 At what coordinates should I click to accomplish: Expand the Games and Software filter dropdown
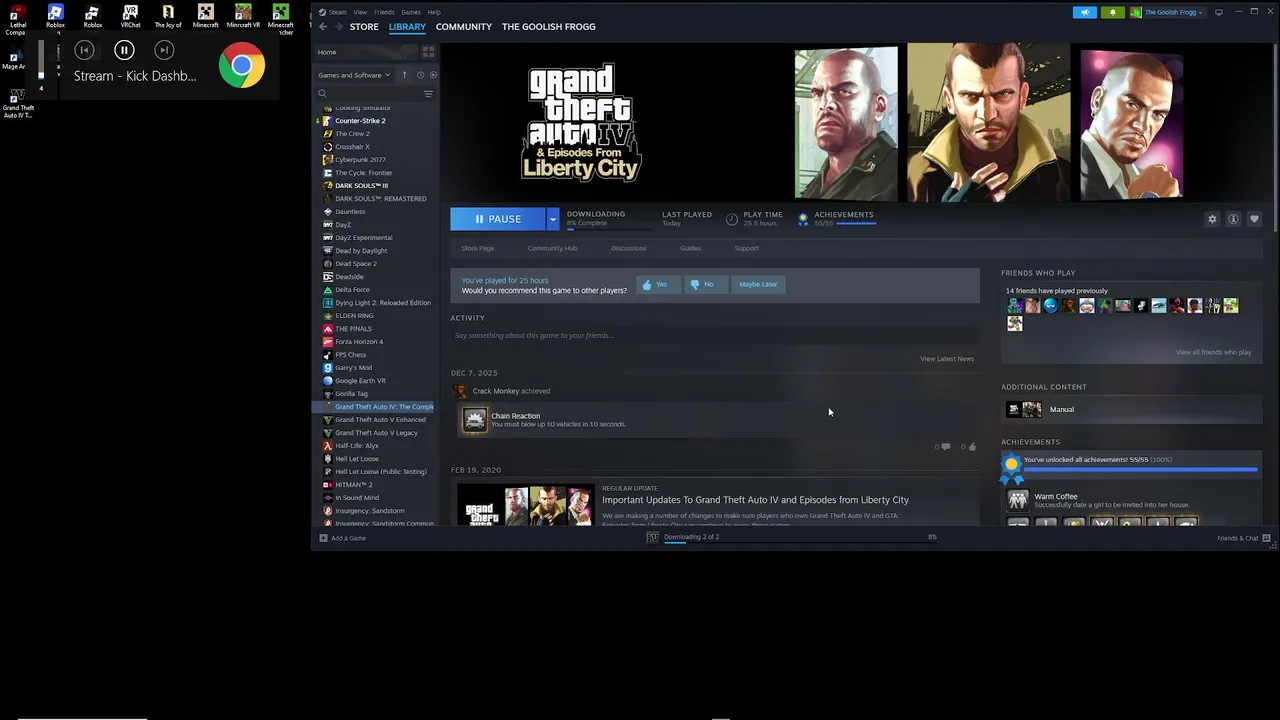[x=354, y=75]
